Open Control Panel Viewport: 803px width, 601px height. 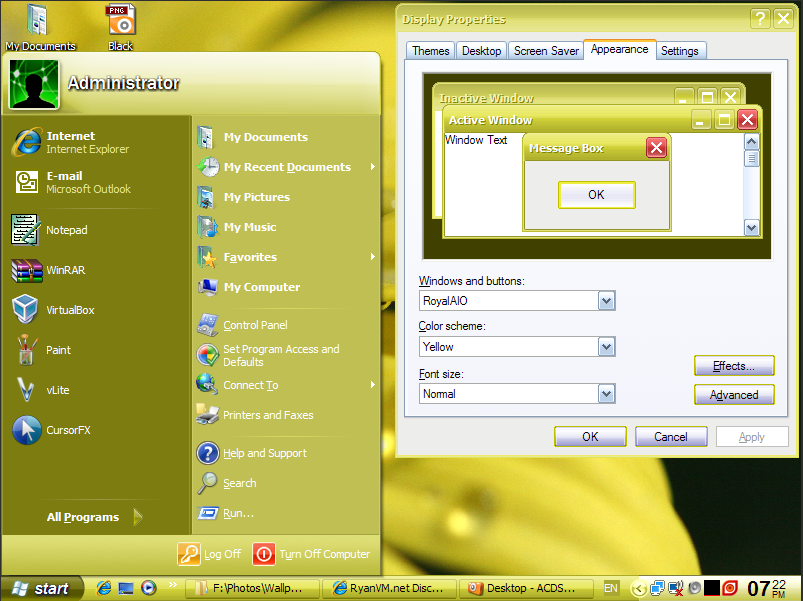point(286,325)
